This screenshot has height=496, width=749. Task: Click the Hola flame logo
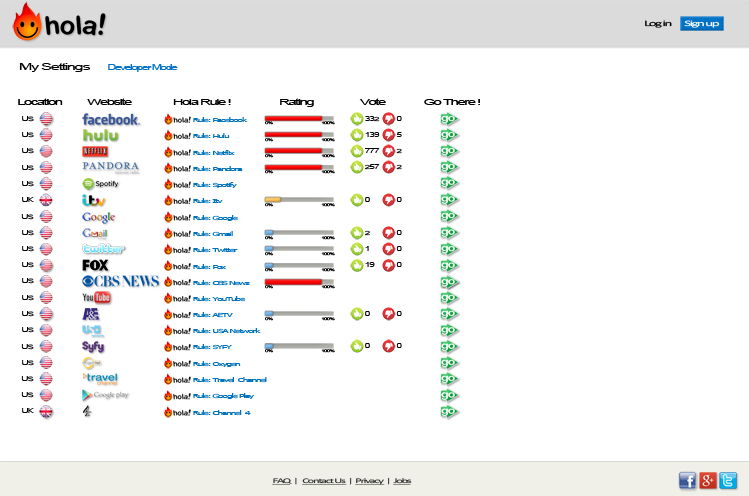click(x=59, y=22)
